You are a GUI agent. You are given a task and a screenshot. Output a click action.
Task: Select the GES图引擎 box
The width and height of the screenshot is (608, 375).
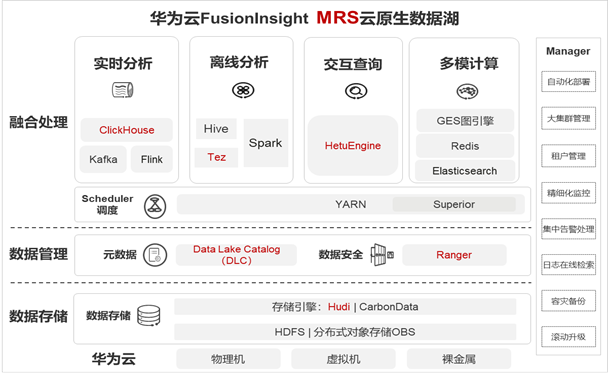[x=465, y=121]
